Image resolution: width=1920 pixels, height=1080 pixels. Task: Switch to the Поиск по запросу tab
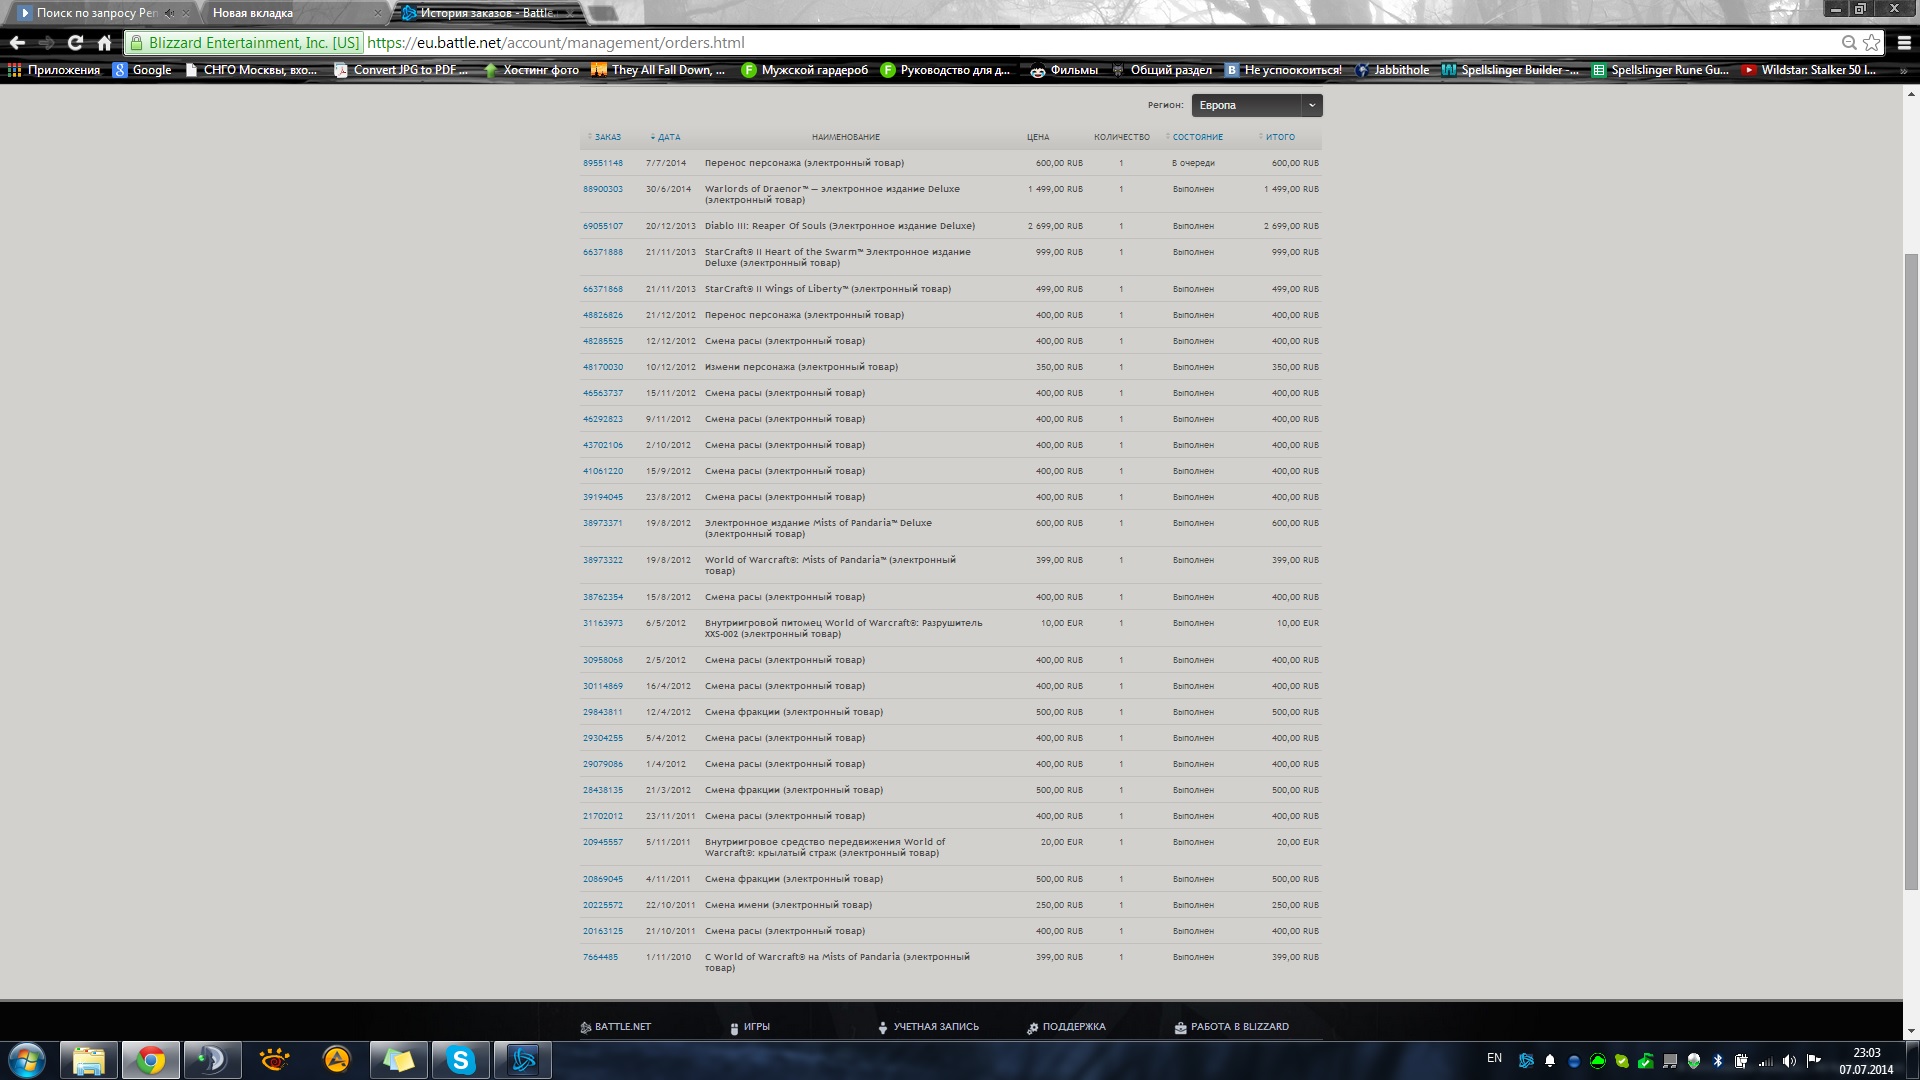[95, 13]
